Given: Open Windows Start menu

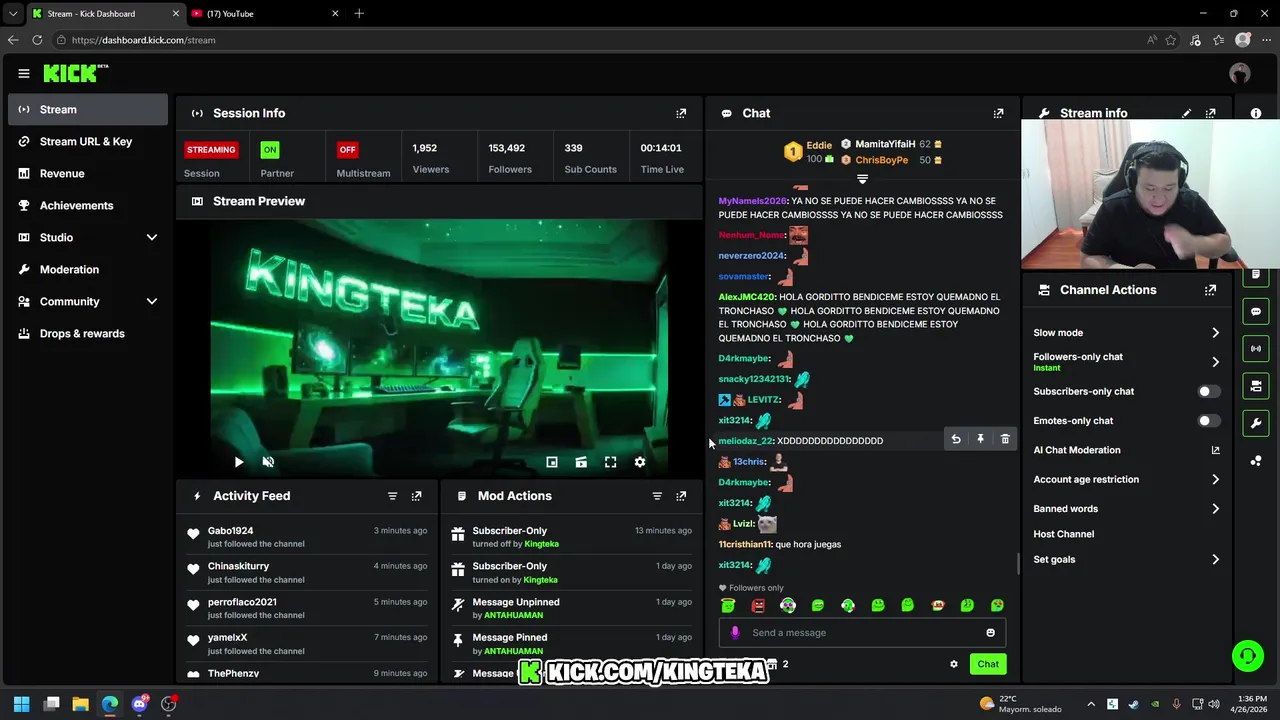Looking at the screenshot, I should point(21,704).
